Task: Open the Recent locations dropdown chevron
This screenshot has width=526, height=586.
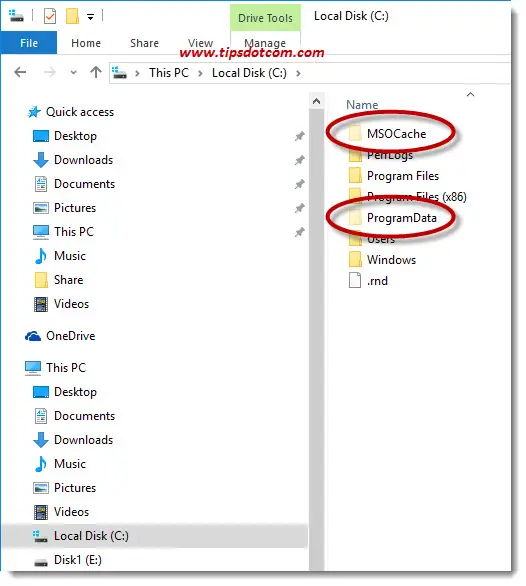Action: (73, 73)
